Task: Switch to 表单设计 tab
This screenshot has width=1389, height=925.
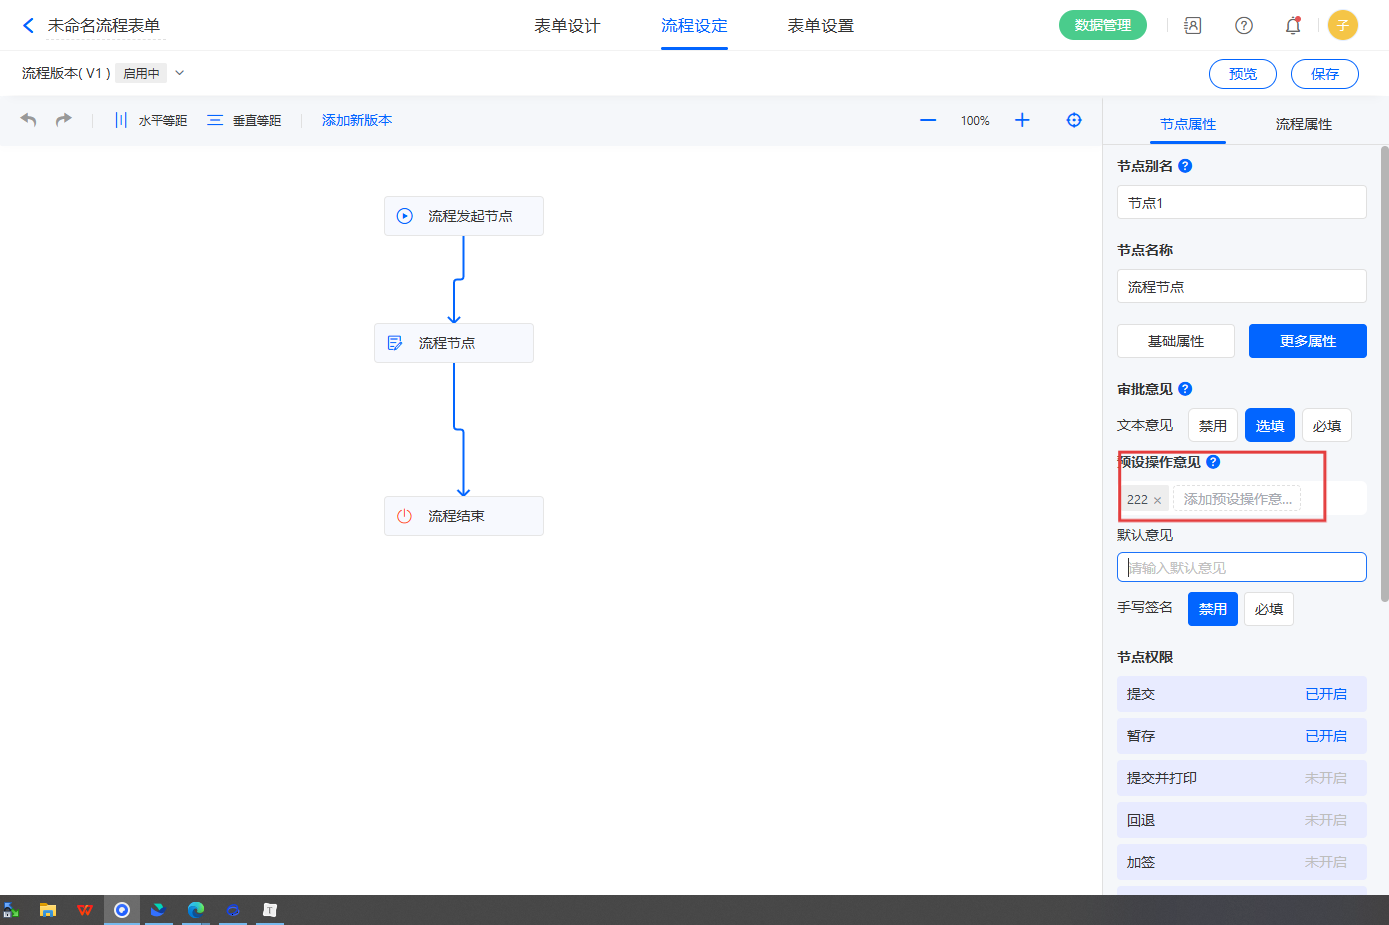Action: click(x=567, y=26)
